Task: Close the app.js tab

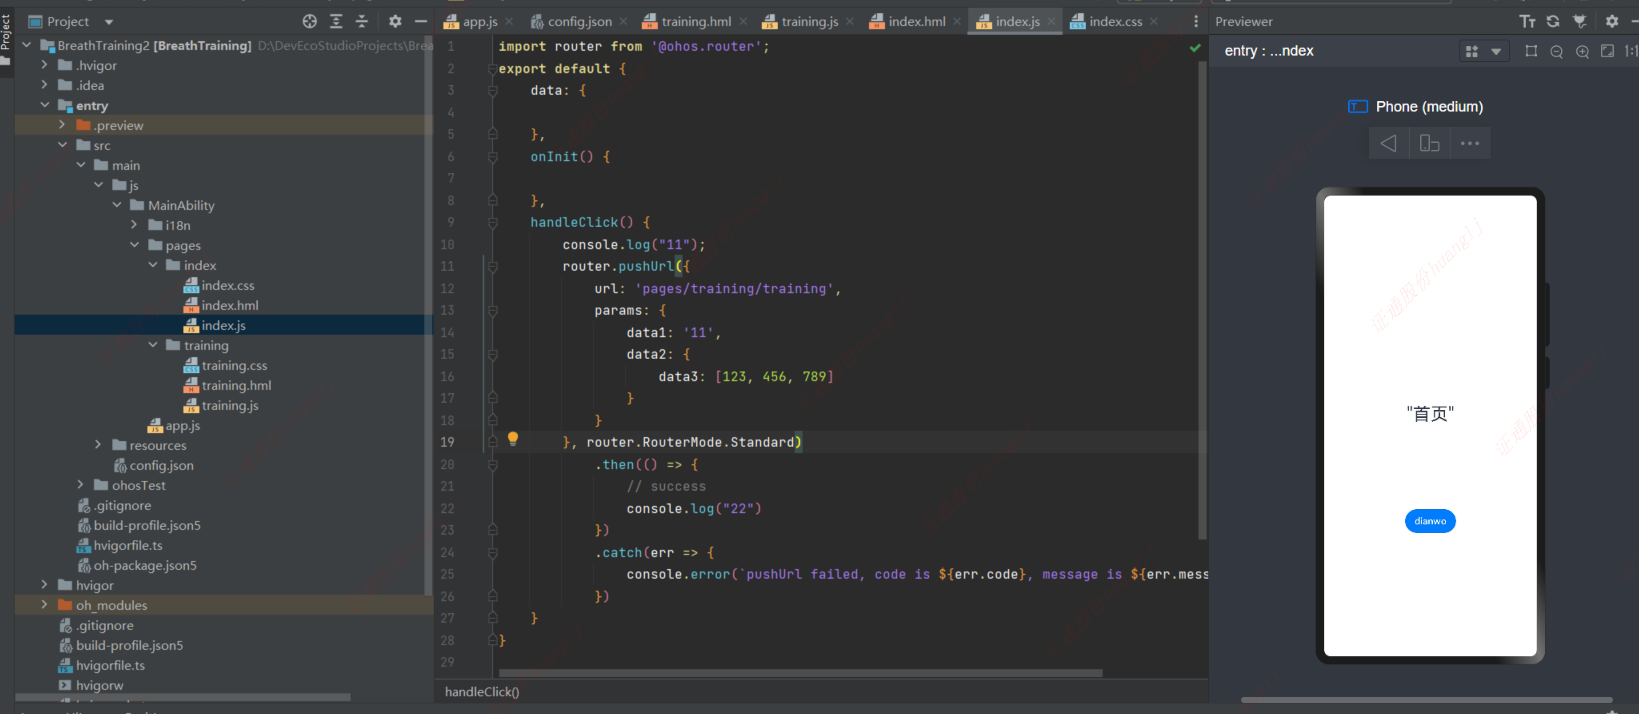Action: (509, 21)
